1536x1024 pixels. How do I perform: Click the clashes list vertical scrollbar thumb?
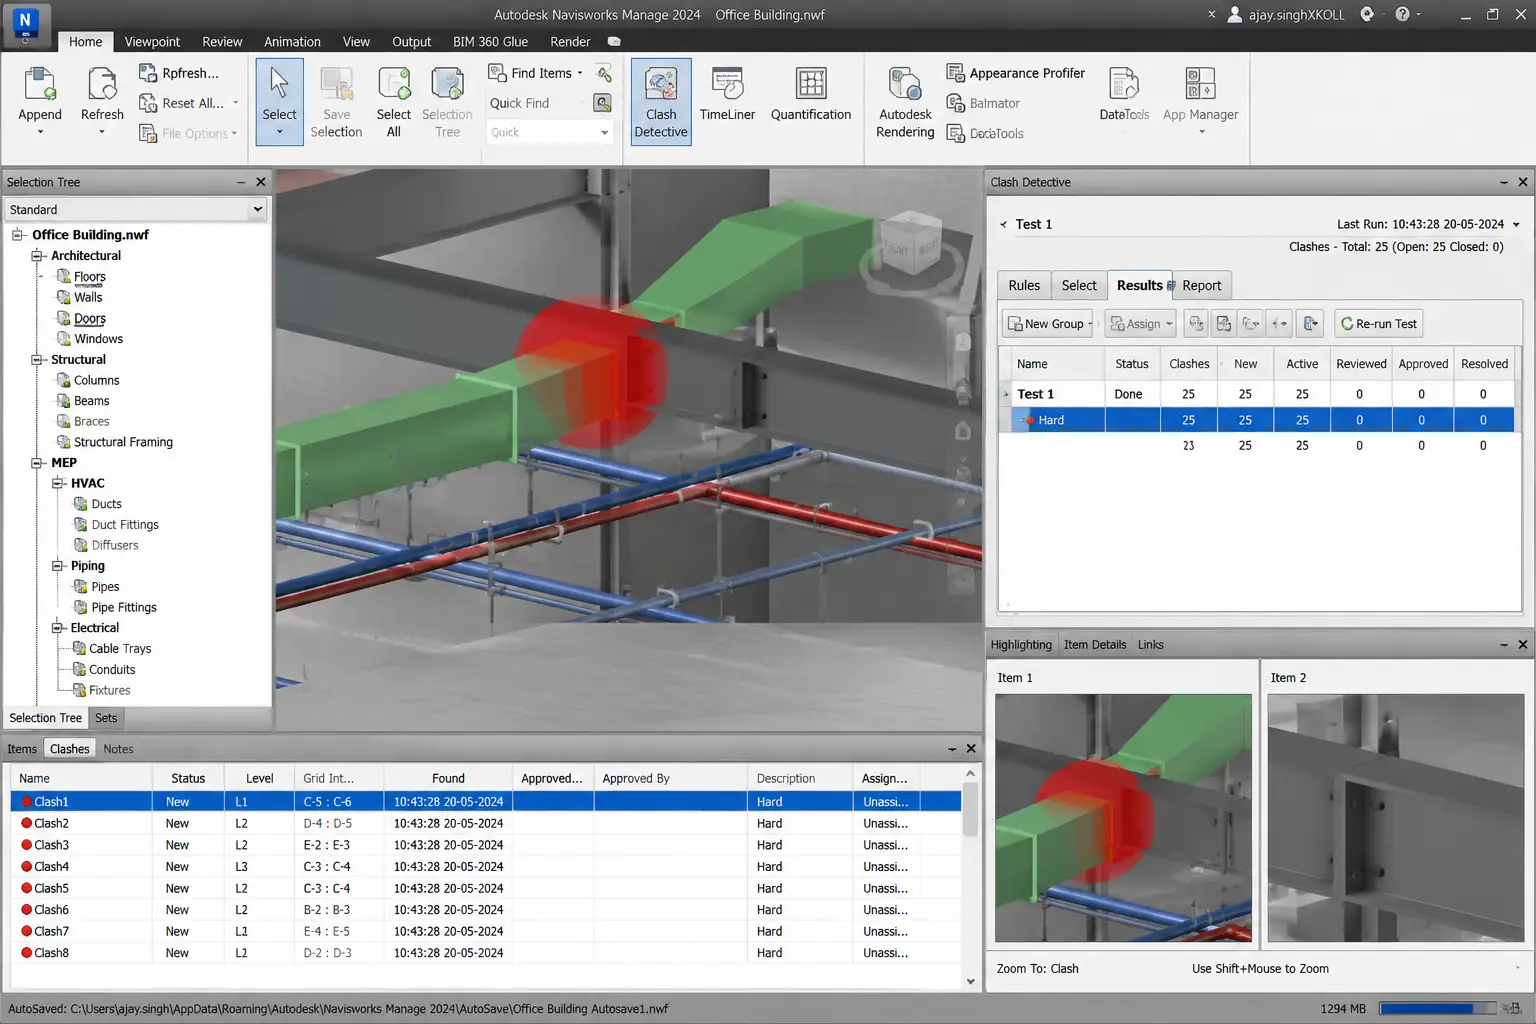coord(970,809)
